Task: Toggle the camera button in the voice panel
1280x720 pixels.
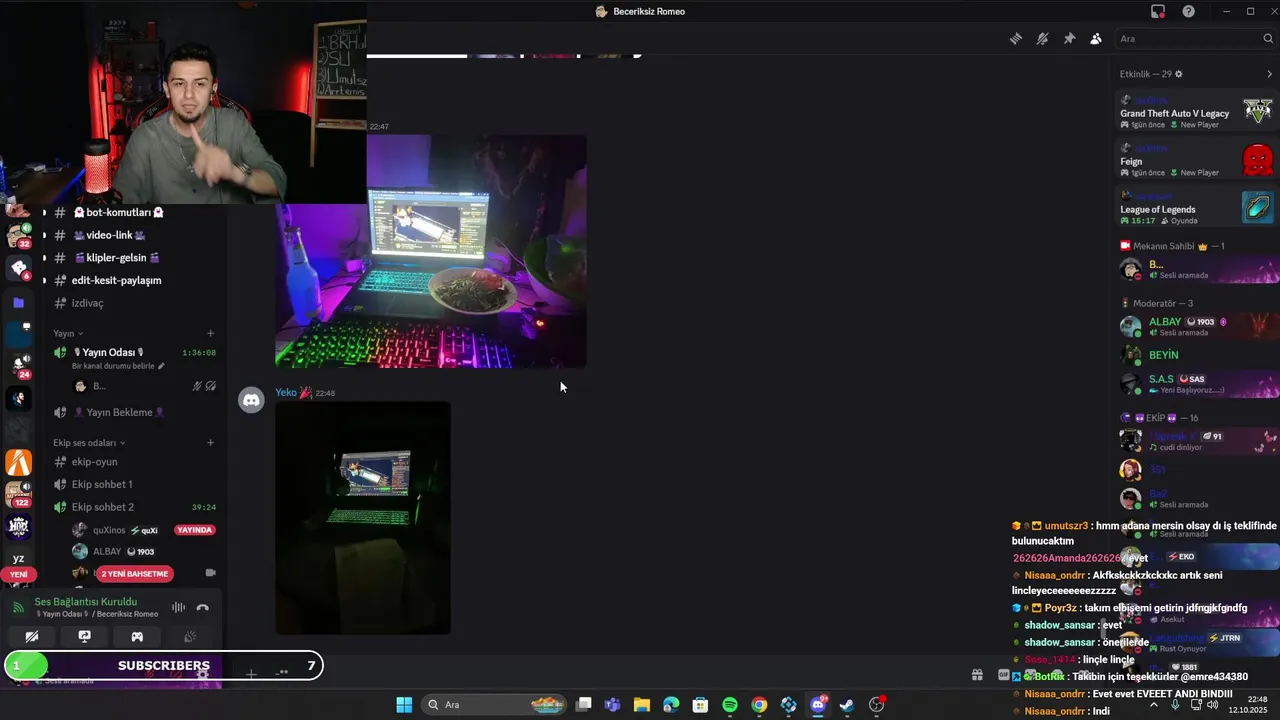Action: pyautogui.click(x=32, y=636)
